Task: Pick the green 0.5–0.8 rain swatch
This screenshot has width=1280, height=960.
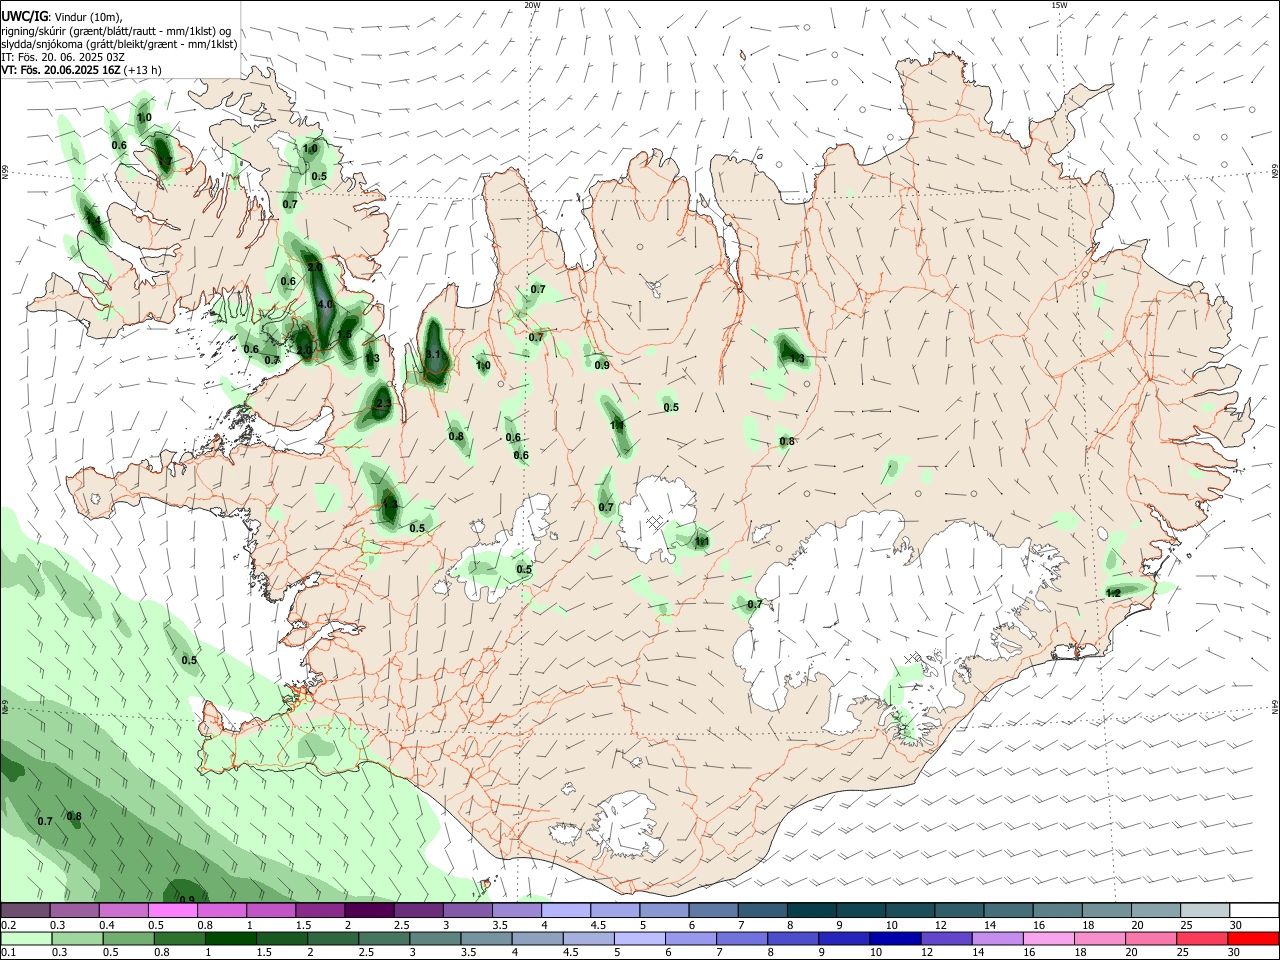Action: pyautogui.click(x=129, y=939)
